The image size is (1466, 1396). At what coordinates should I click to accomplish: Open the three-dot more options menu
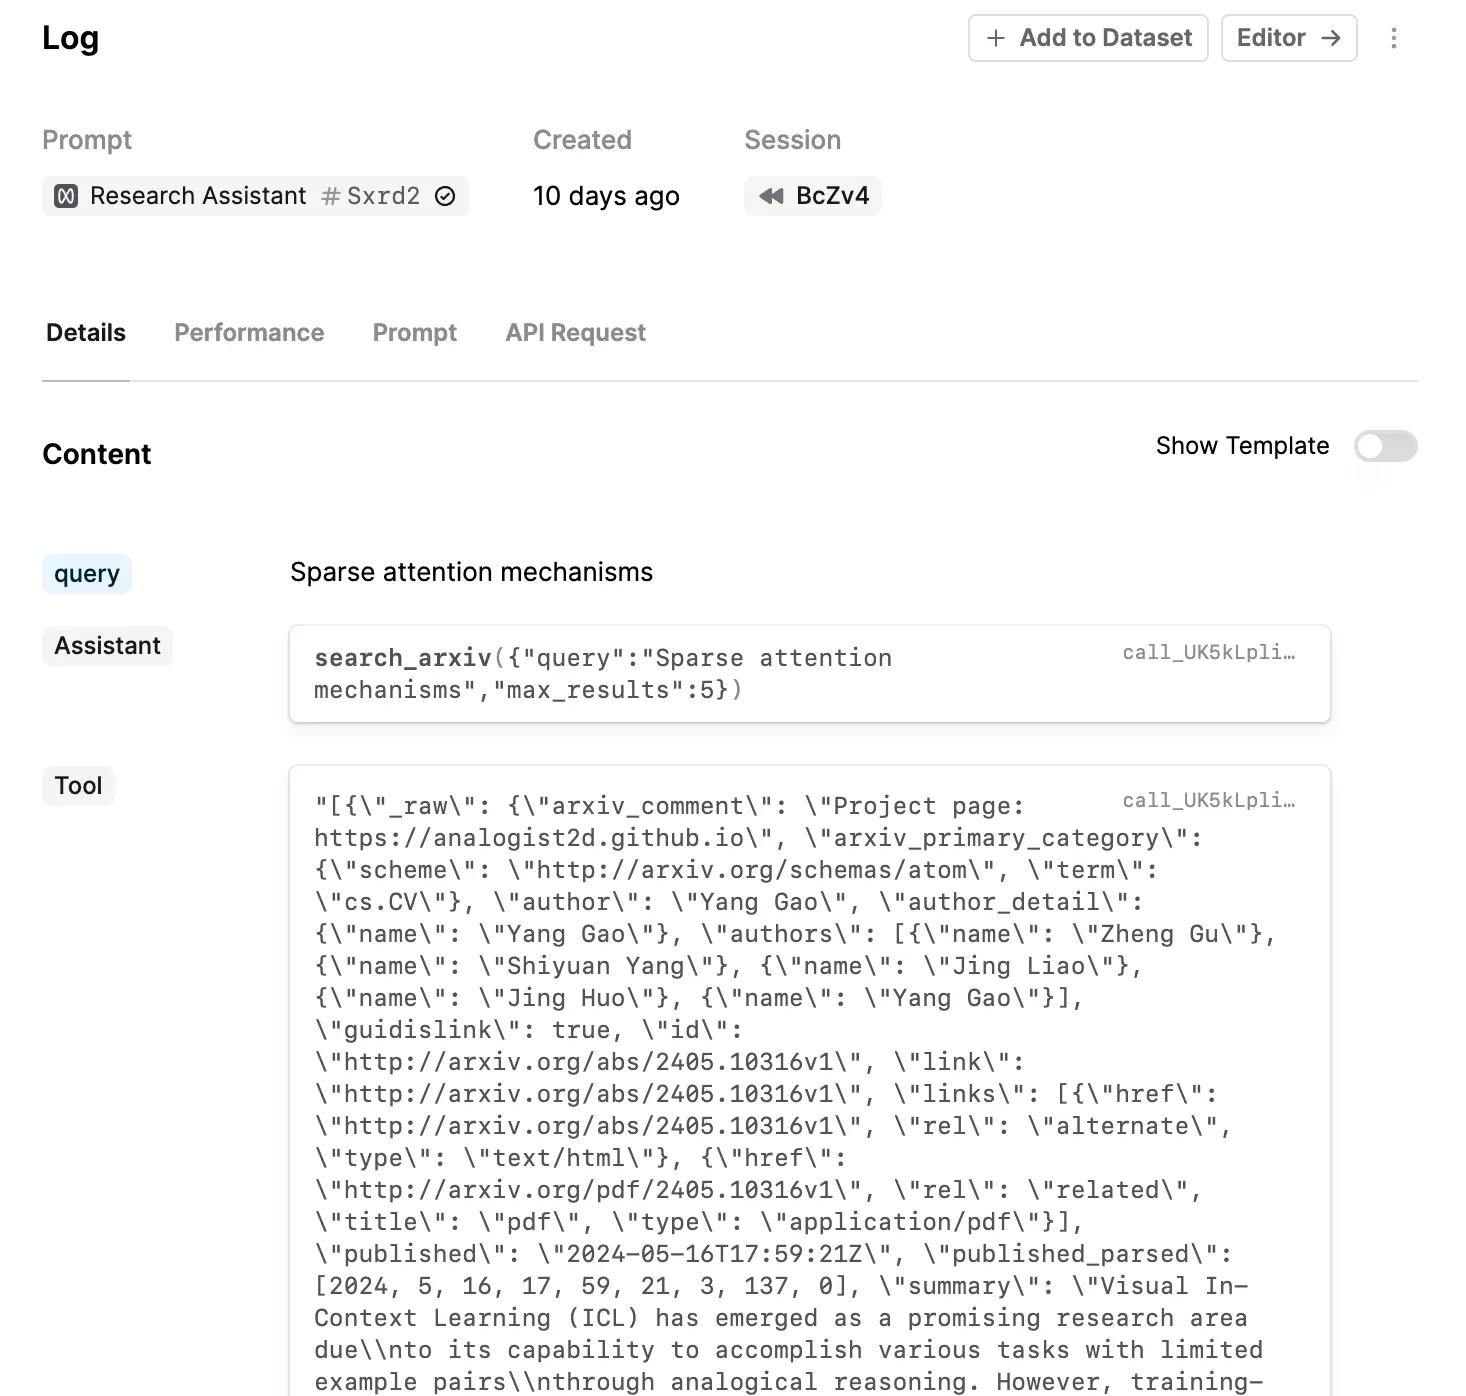click(x=1393, y=38)
